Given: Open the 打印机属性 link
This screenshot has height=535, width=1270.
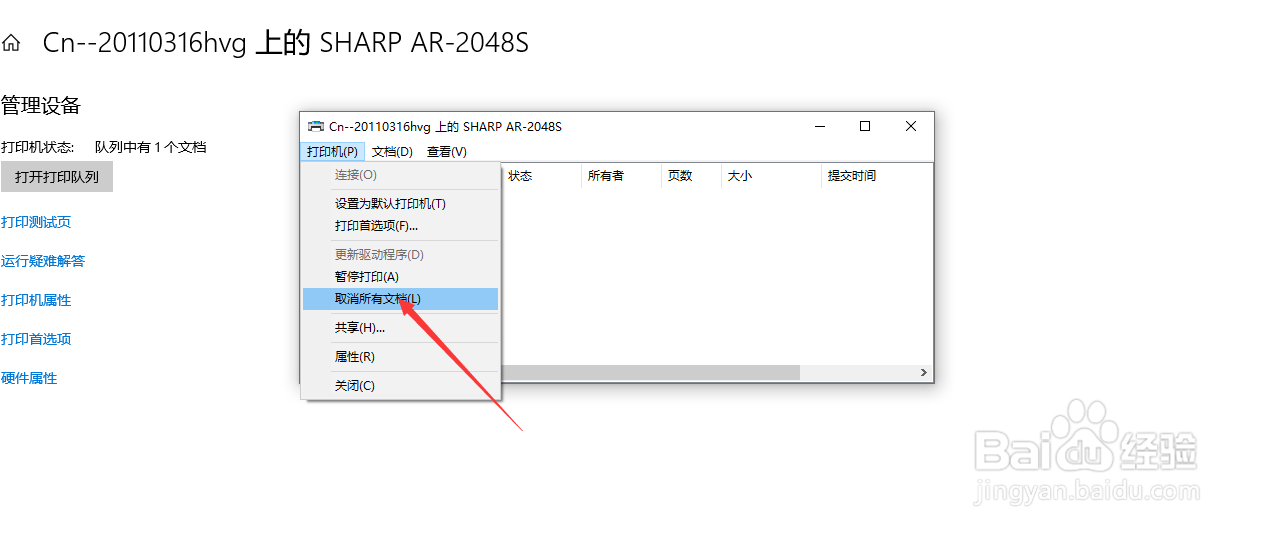Looking at the screenshot, I should [x=36, y=300].
